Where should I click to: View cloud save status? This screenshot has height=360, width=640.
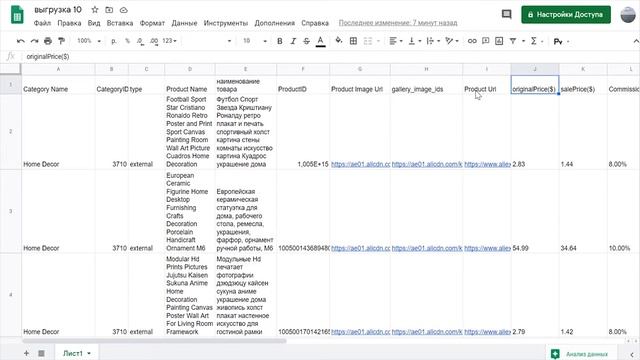[x=124, y=9]
